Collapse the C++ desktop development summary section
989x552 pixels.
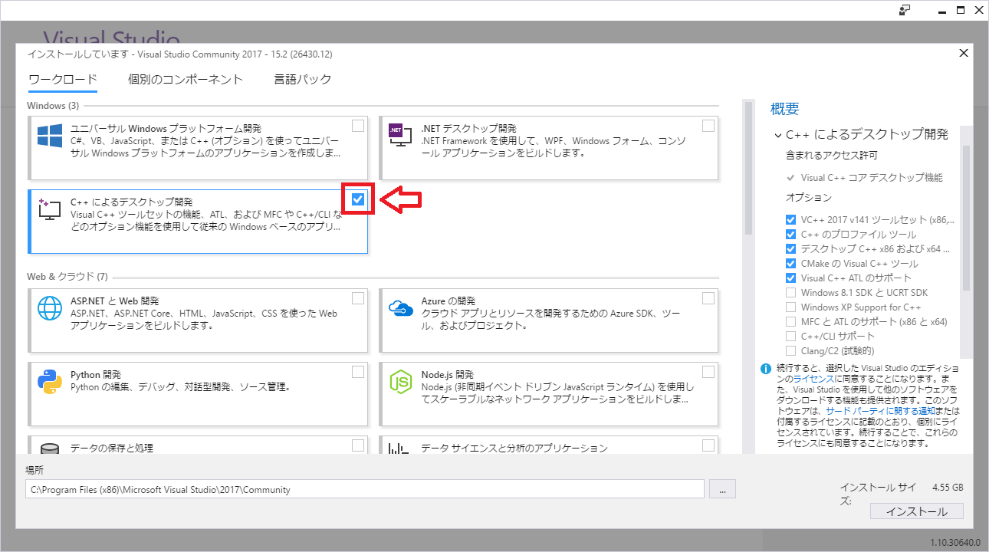pos(778,135)
